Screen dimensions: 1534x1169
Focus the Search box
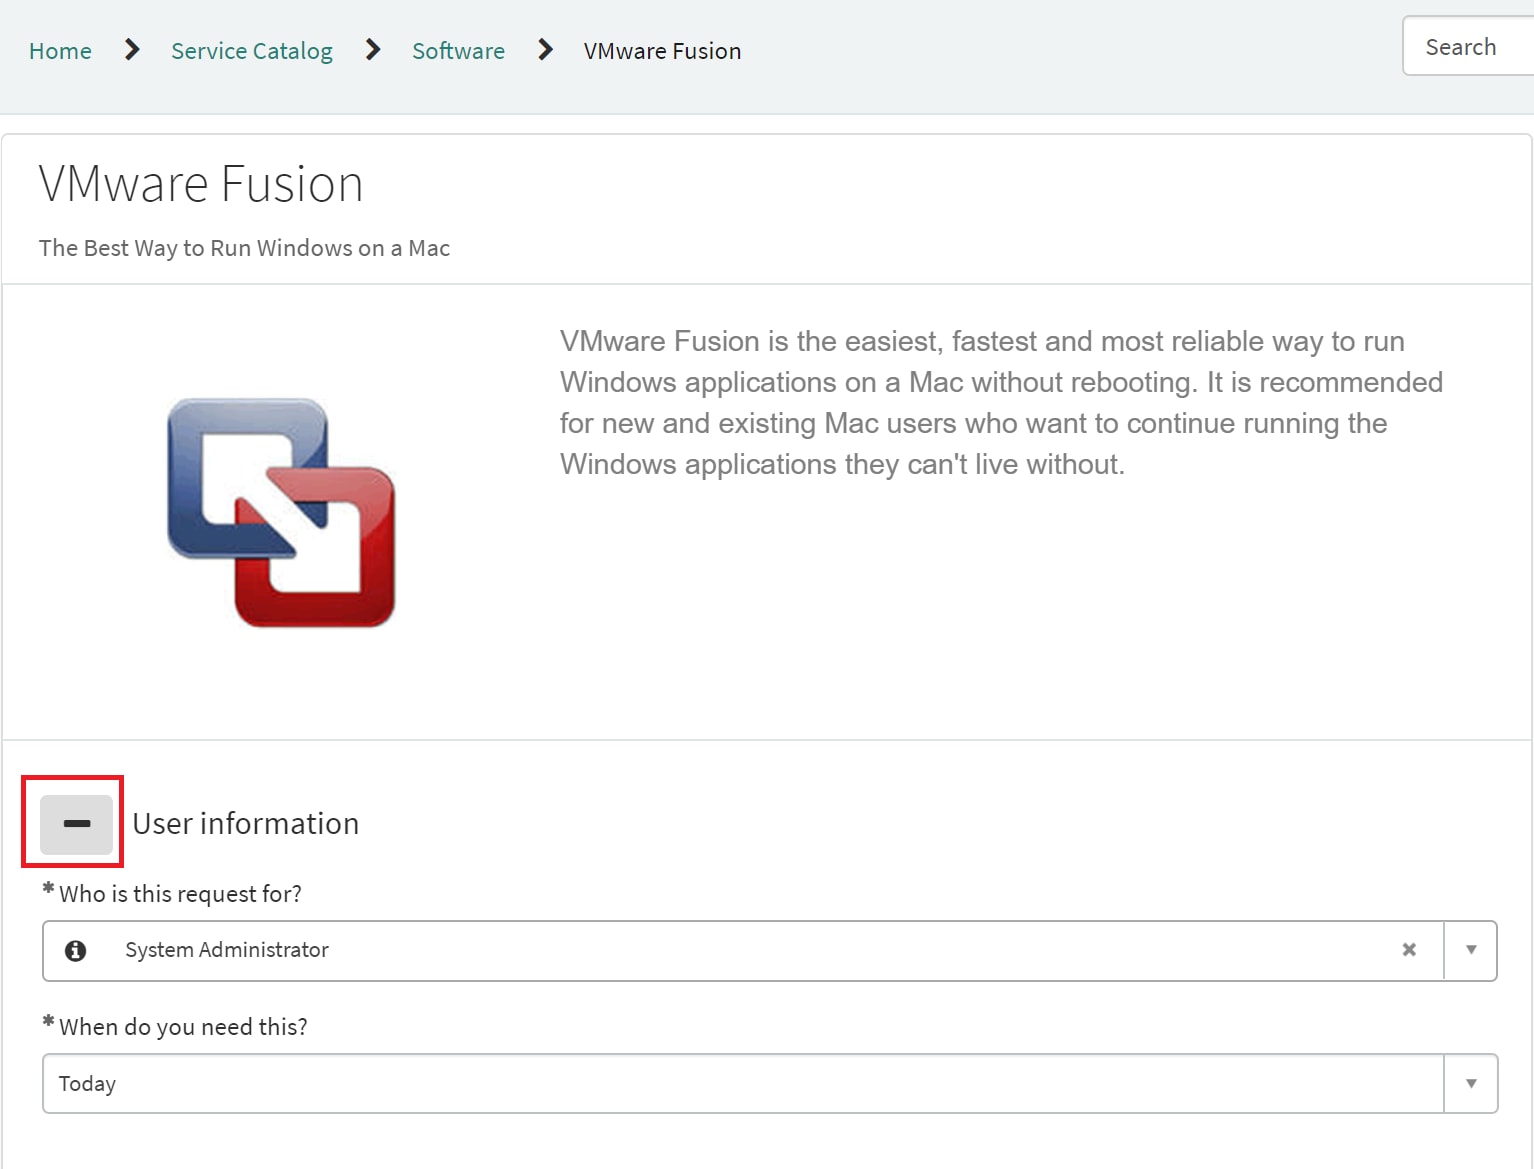click(x=1468, y=46)
